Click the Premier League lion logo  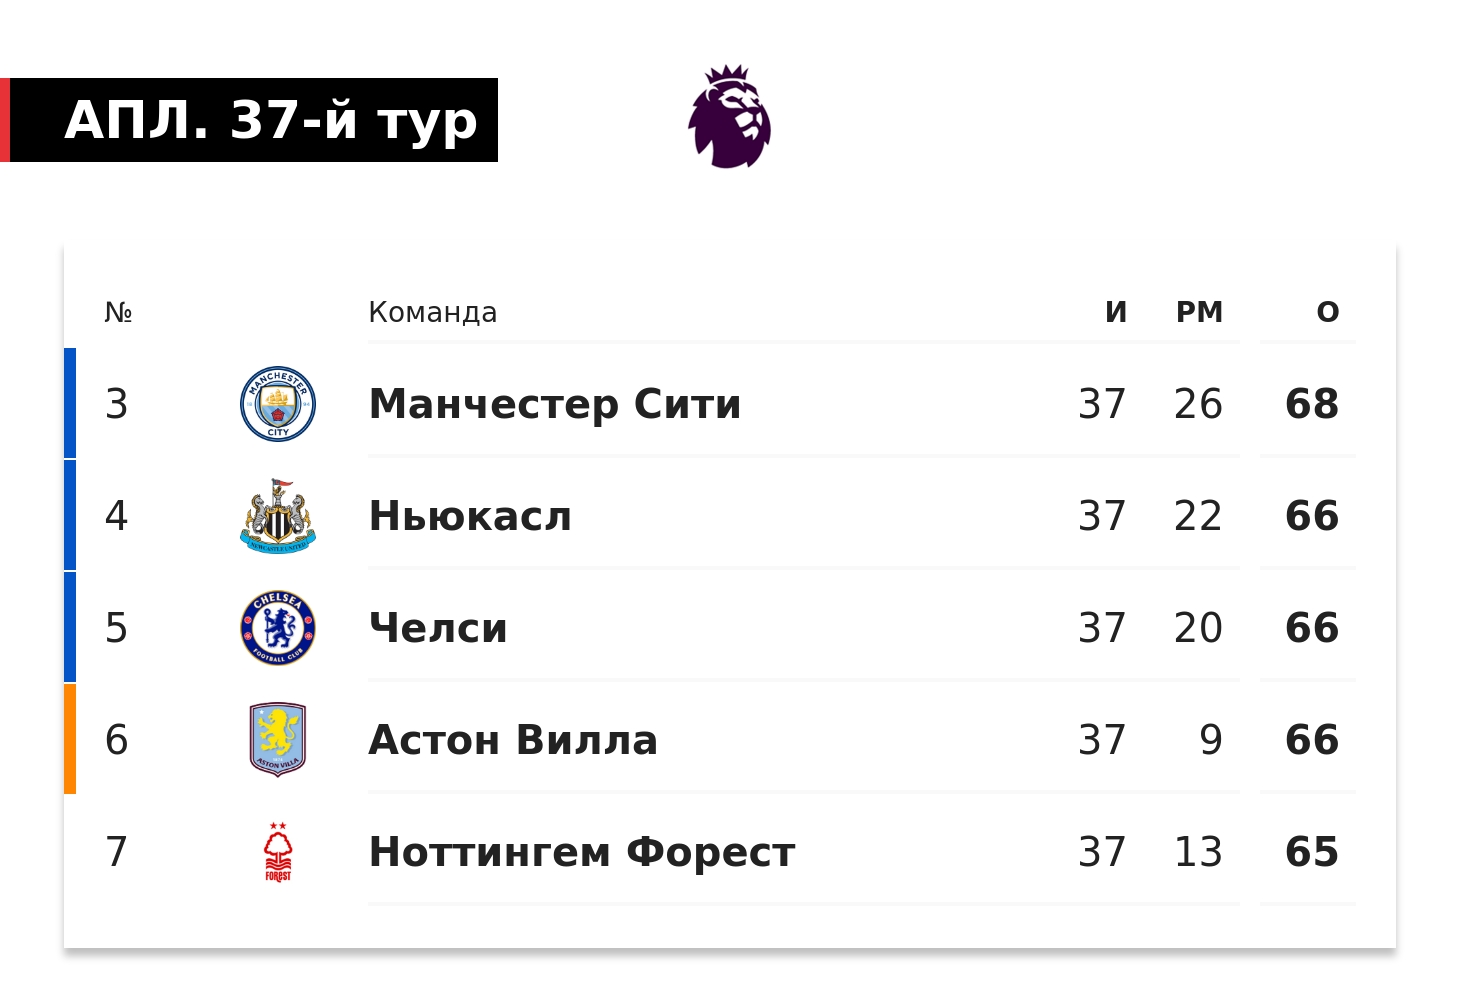[729, 117]
